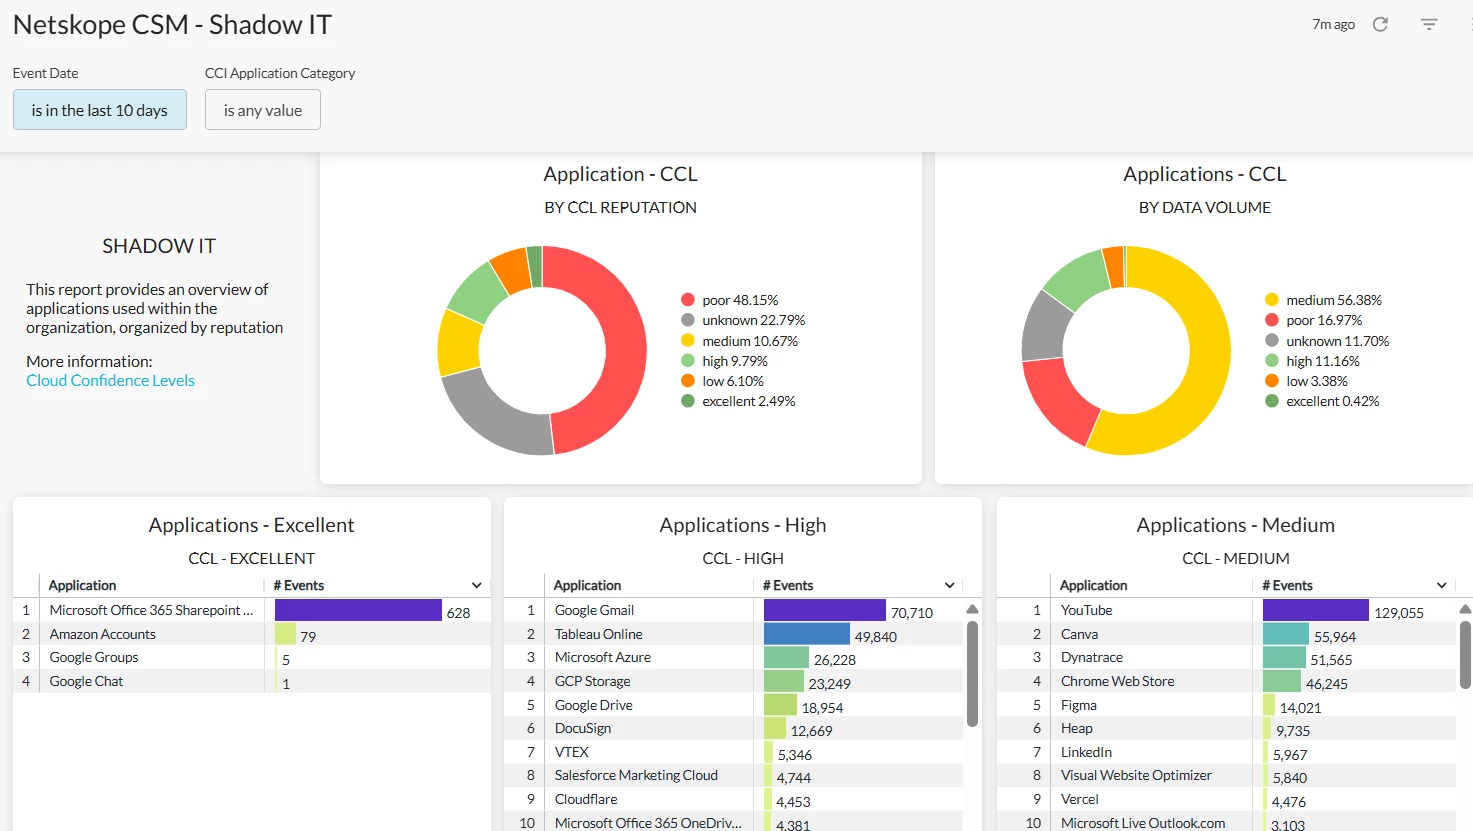Toggle the 'medium 10.67%' legend dot
Viewport: 1473px width, 831px height.
point(688,341)
